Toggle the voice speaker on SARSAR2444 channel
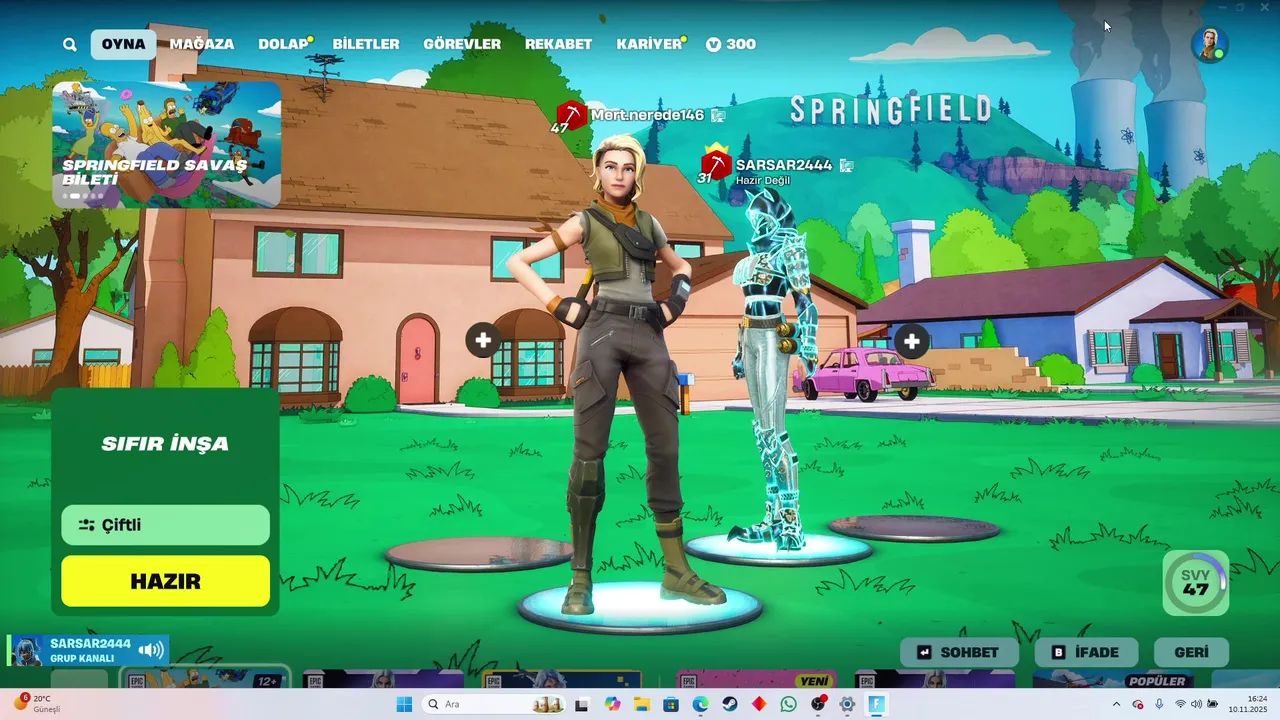Screen dimensions: 1280x720 point(151,650)
